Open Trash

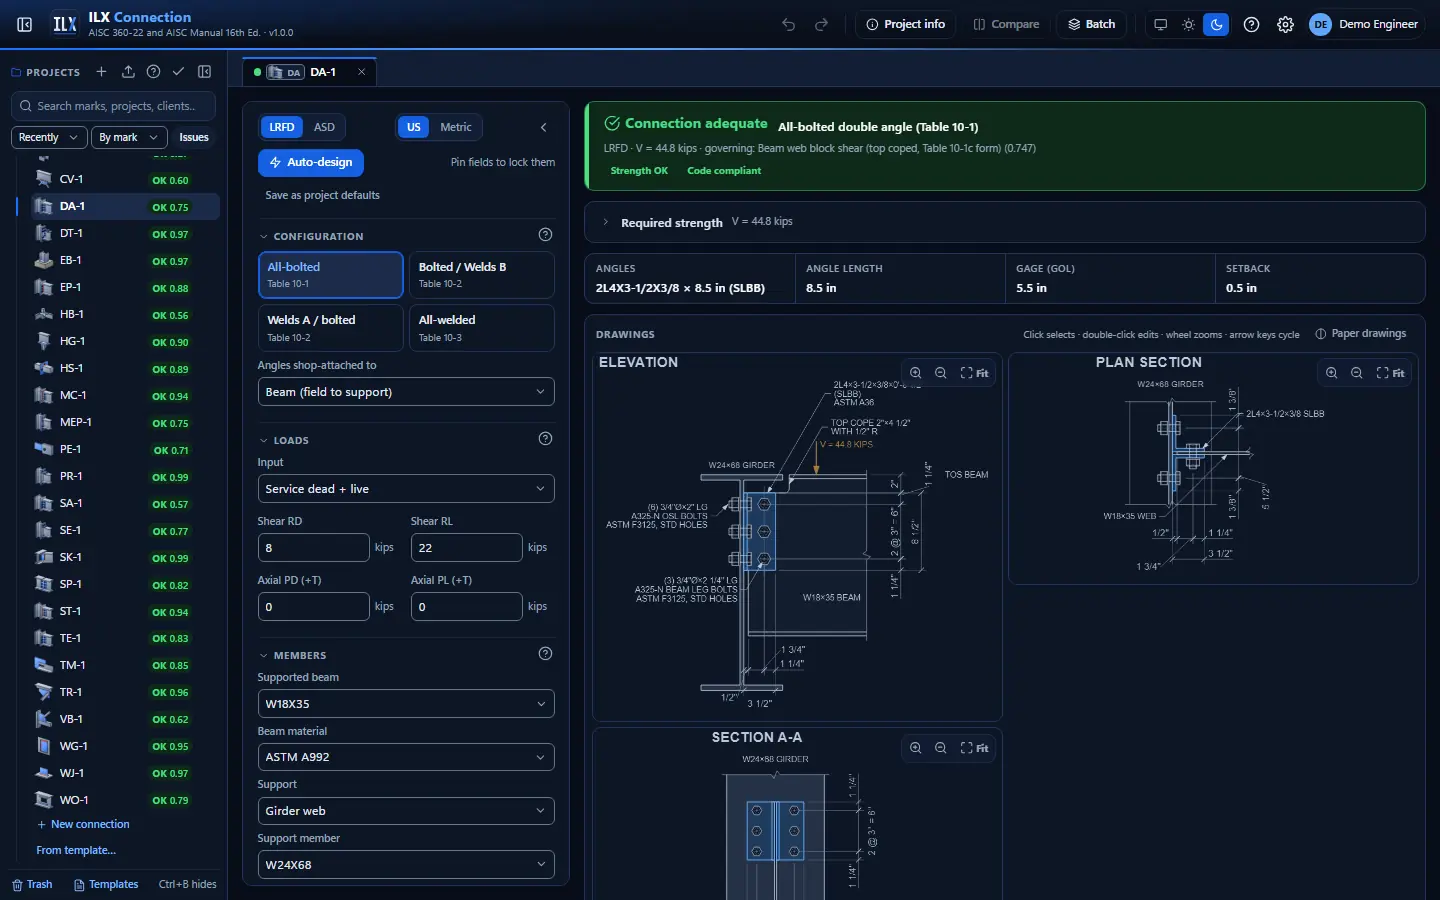click(32, 884)
